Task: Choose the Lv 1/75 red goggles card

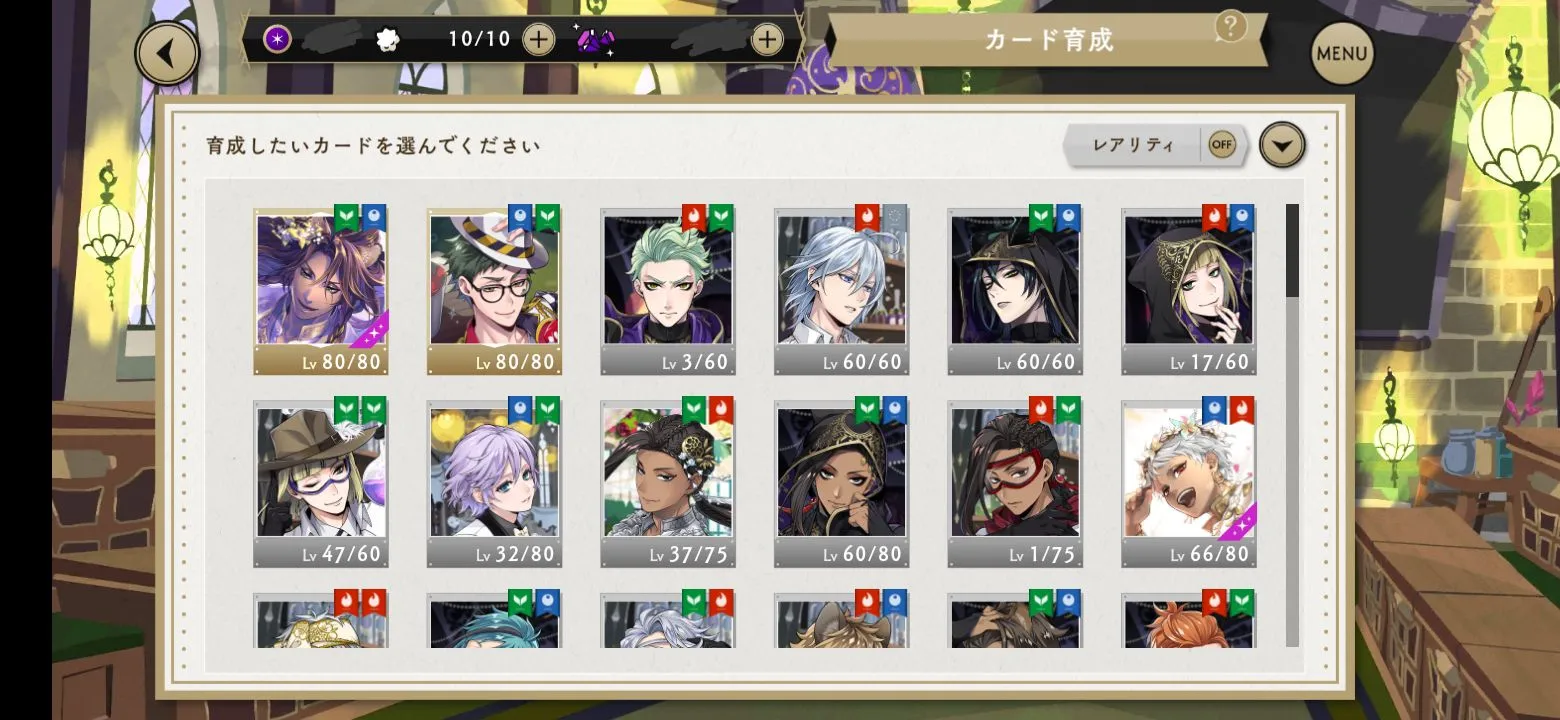Action: tap(1015, 483)
